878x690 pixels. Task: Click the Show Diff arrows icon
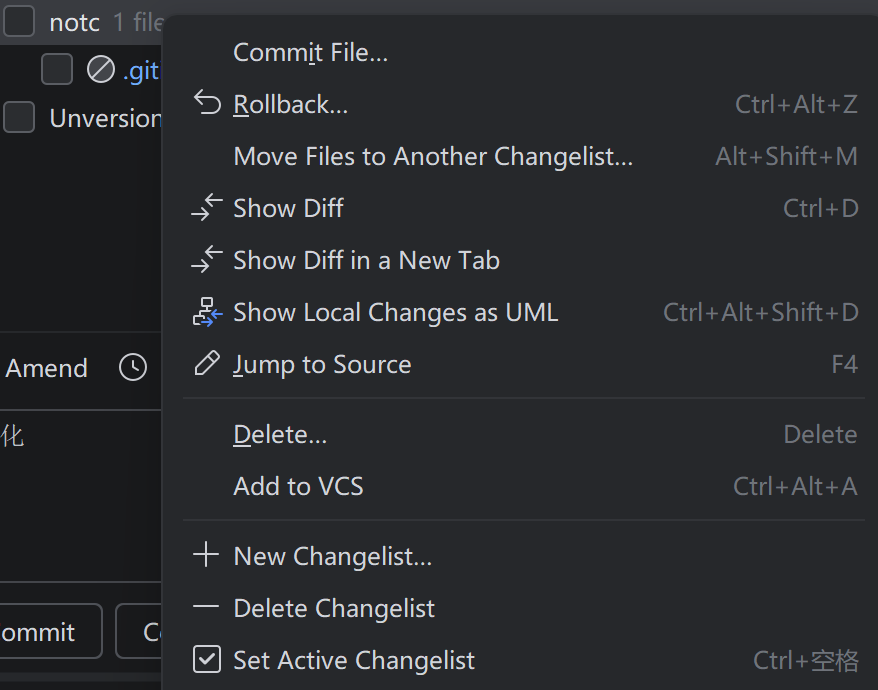coord(206,208)
